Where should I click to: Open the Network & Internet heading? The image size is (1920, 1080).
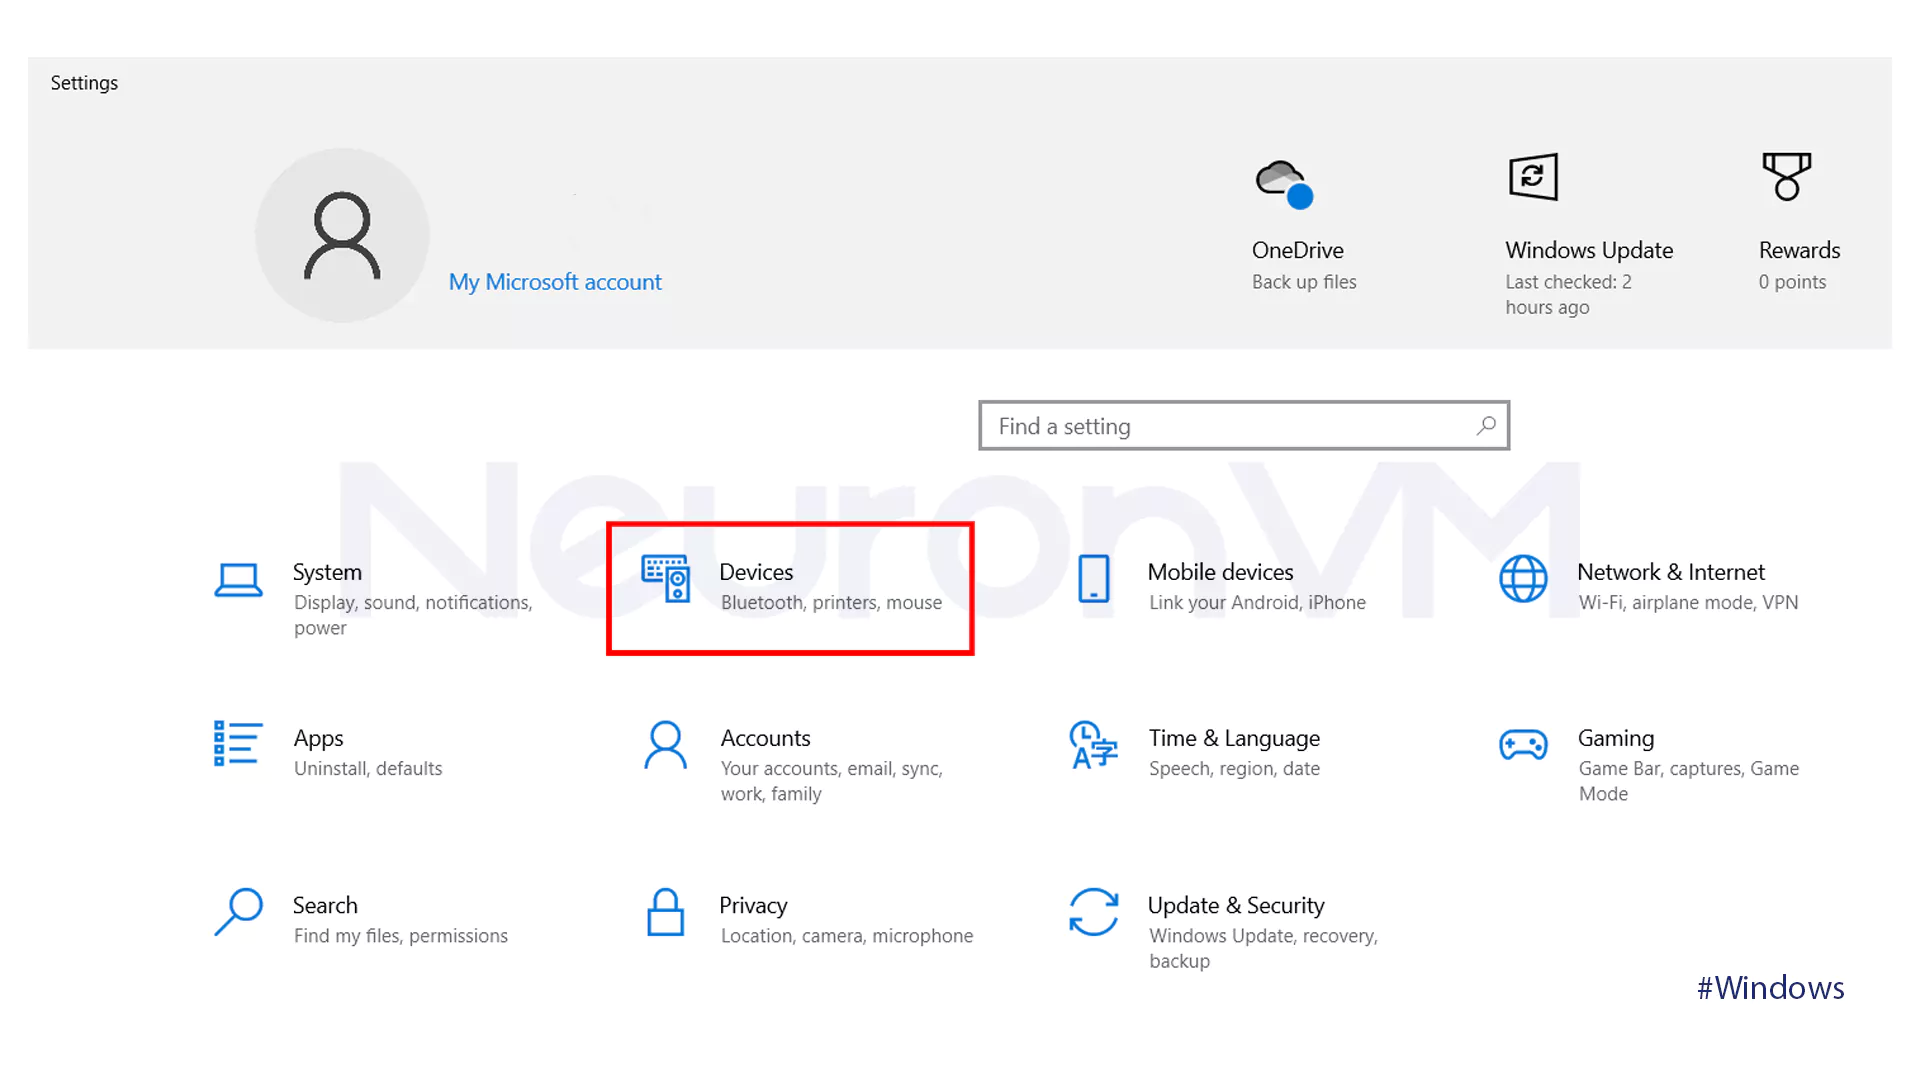1671,572
